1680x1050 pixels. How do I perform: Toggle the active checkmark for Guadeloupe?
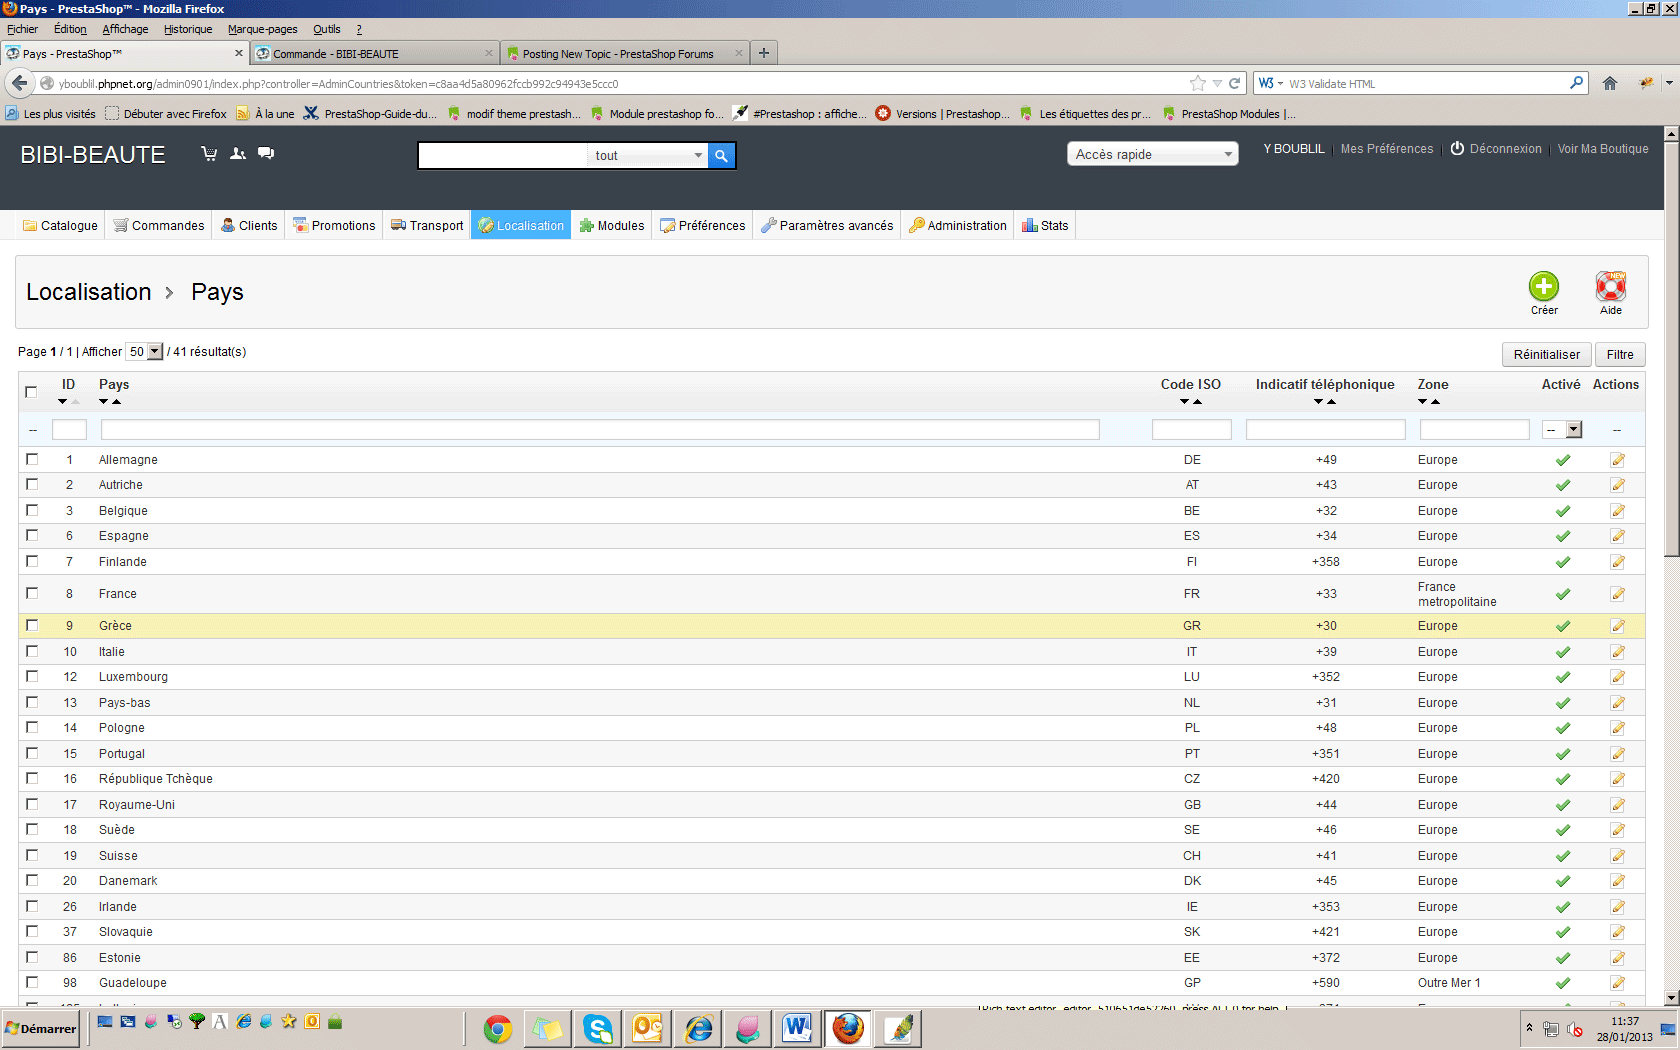(1562, 983)
